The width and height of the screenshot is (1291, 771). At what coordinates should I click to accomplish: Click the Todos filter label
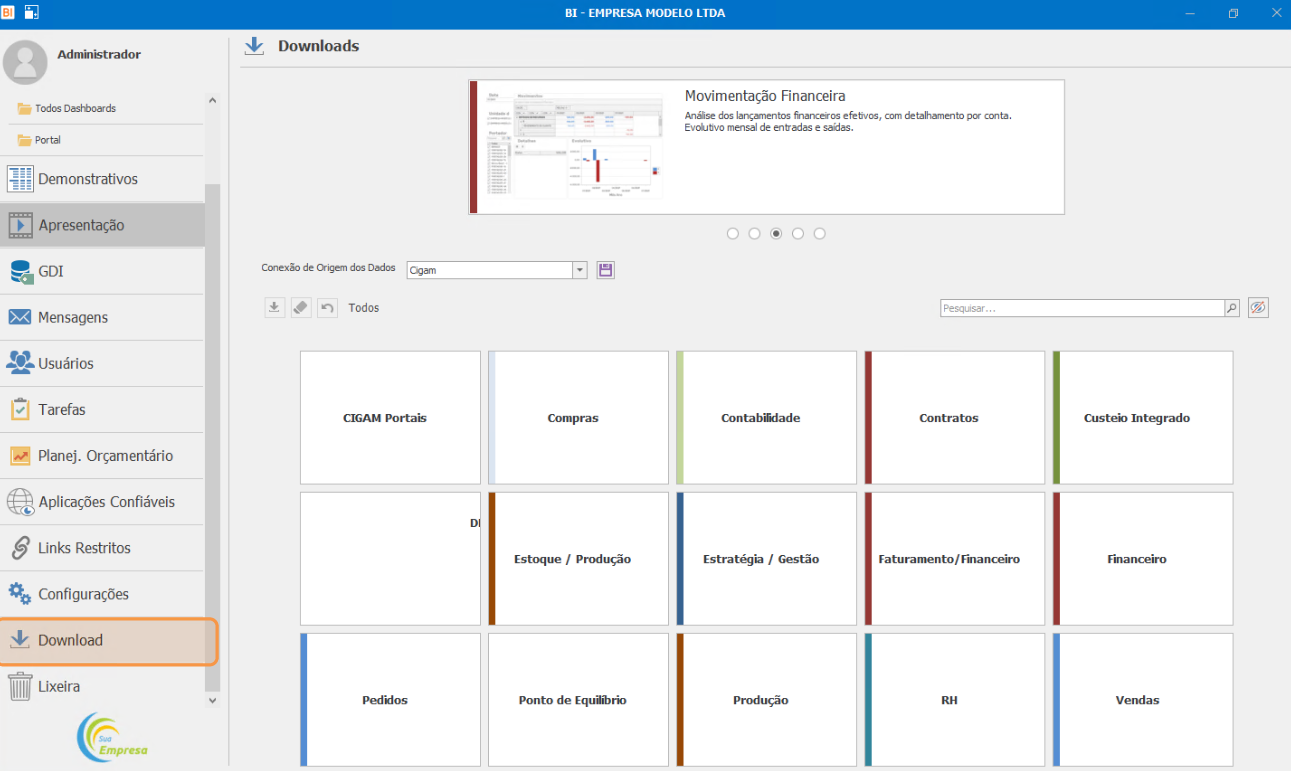364,308
